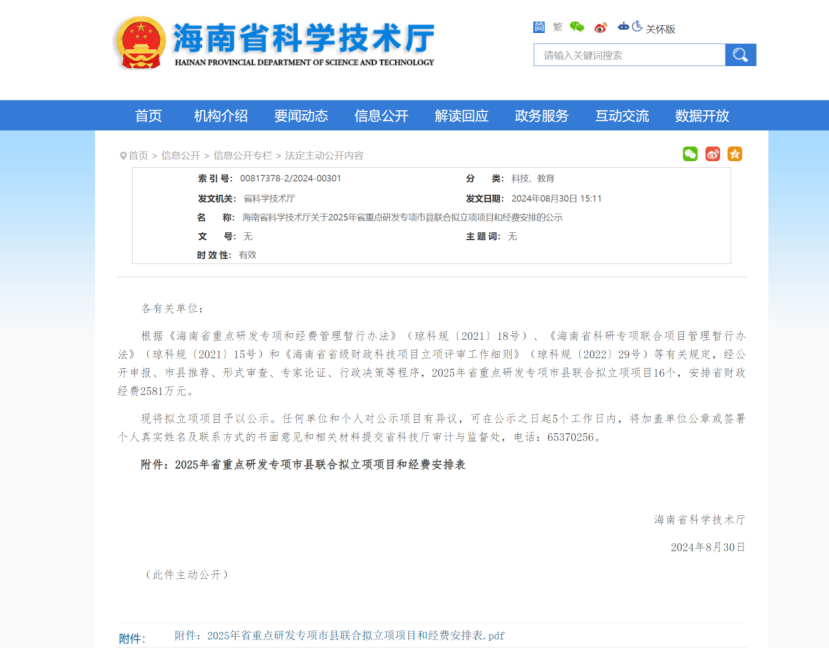The width and height of the screenshot is (829, 648).
Task: Select 政务服务 in the navigation bar
Action: 541,116
